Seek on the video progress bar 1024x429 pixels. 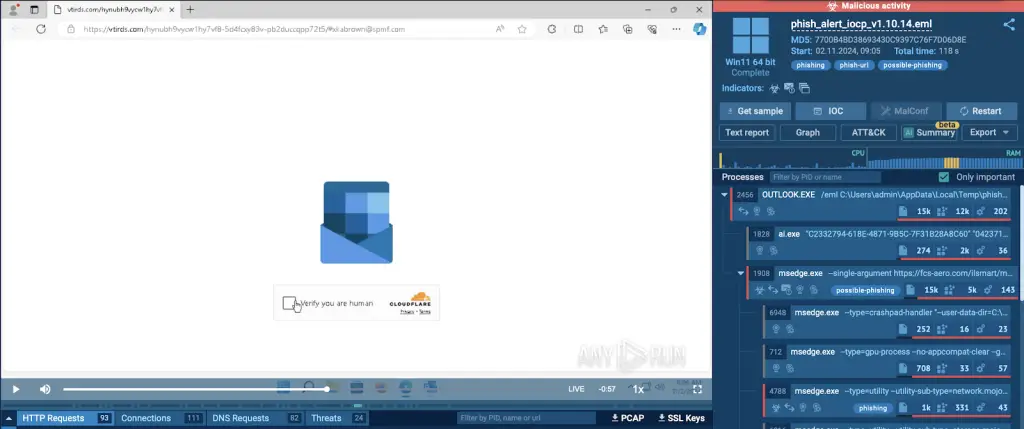point(195,389)
